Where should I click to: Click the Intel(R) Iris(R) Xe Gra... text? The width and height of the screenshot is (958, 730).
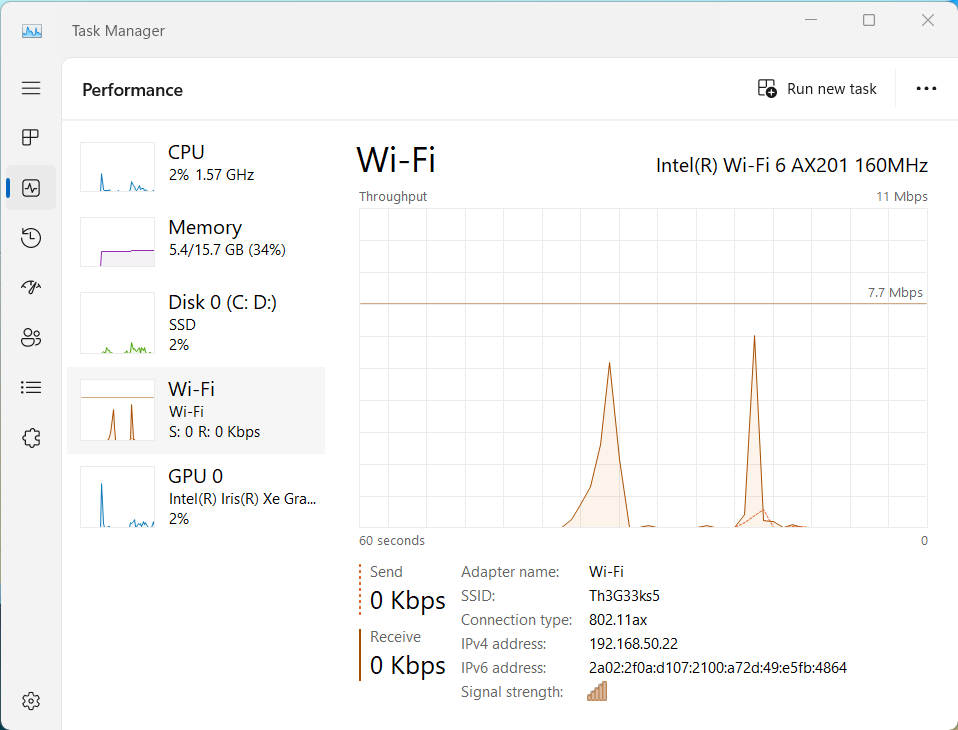[x=243, y=499]
